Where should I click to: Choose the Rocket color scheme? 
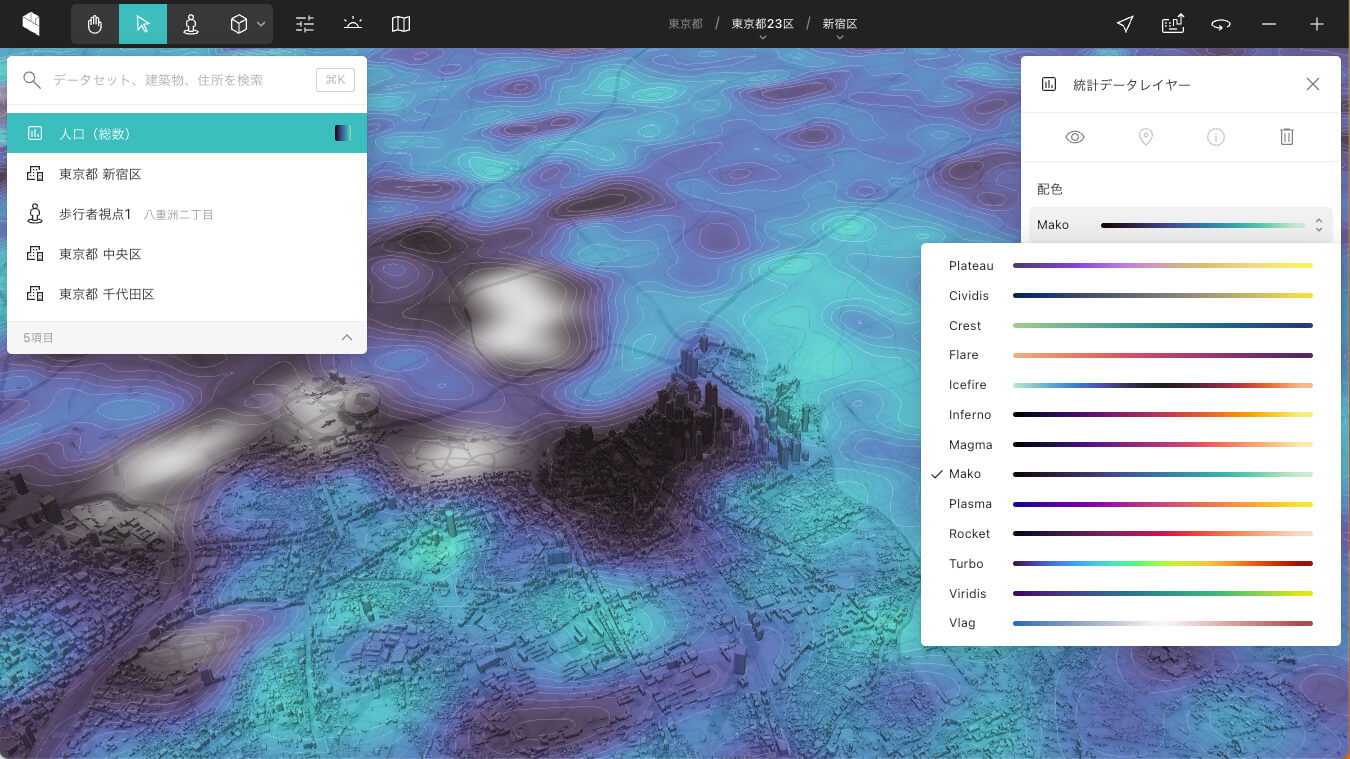tap(1130, 534)
